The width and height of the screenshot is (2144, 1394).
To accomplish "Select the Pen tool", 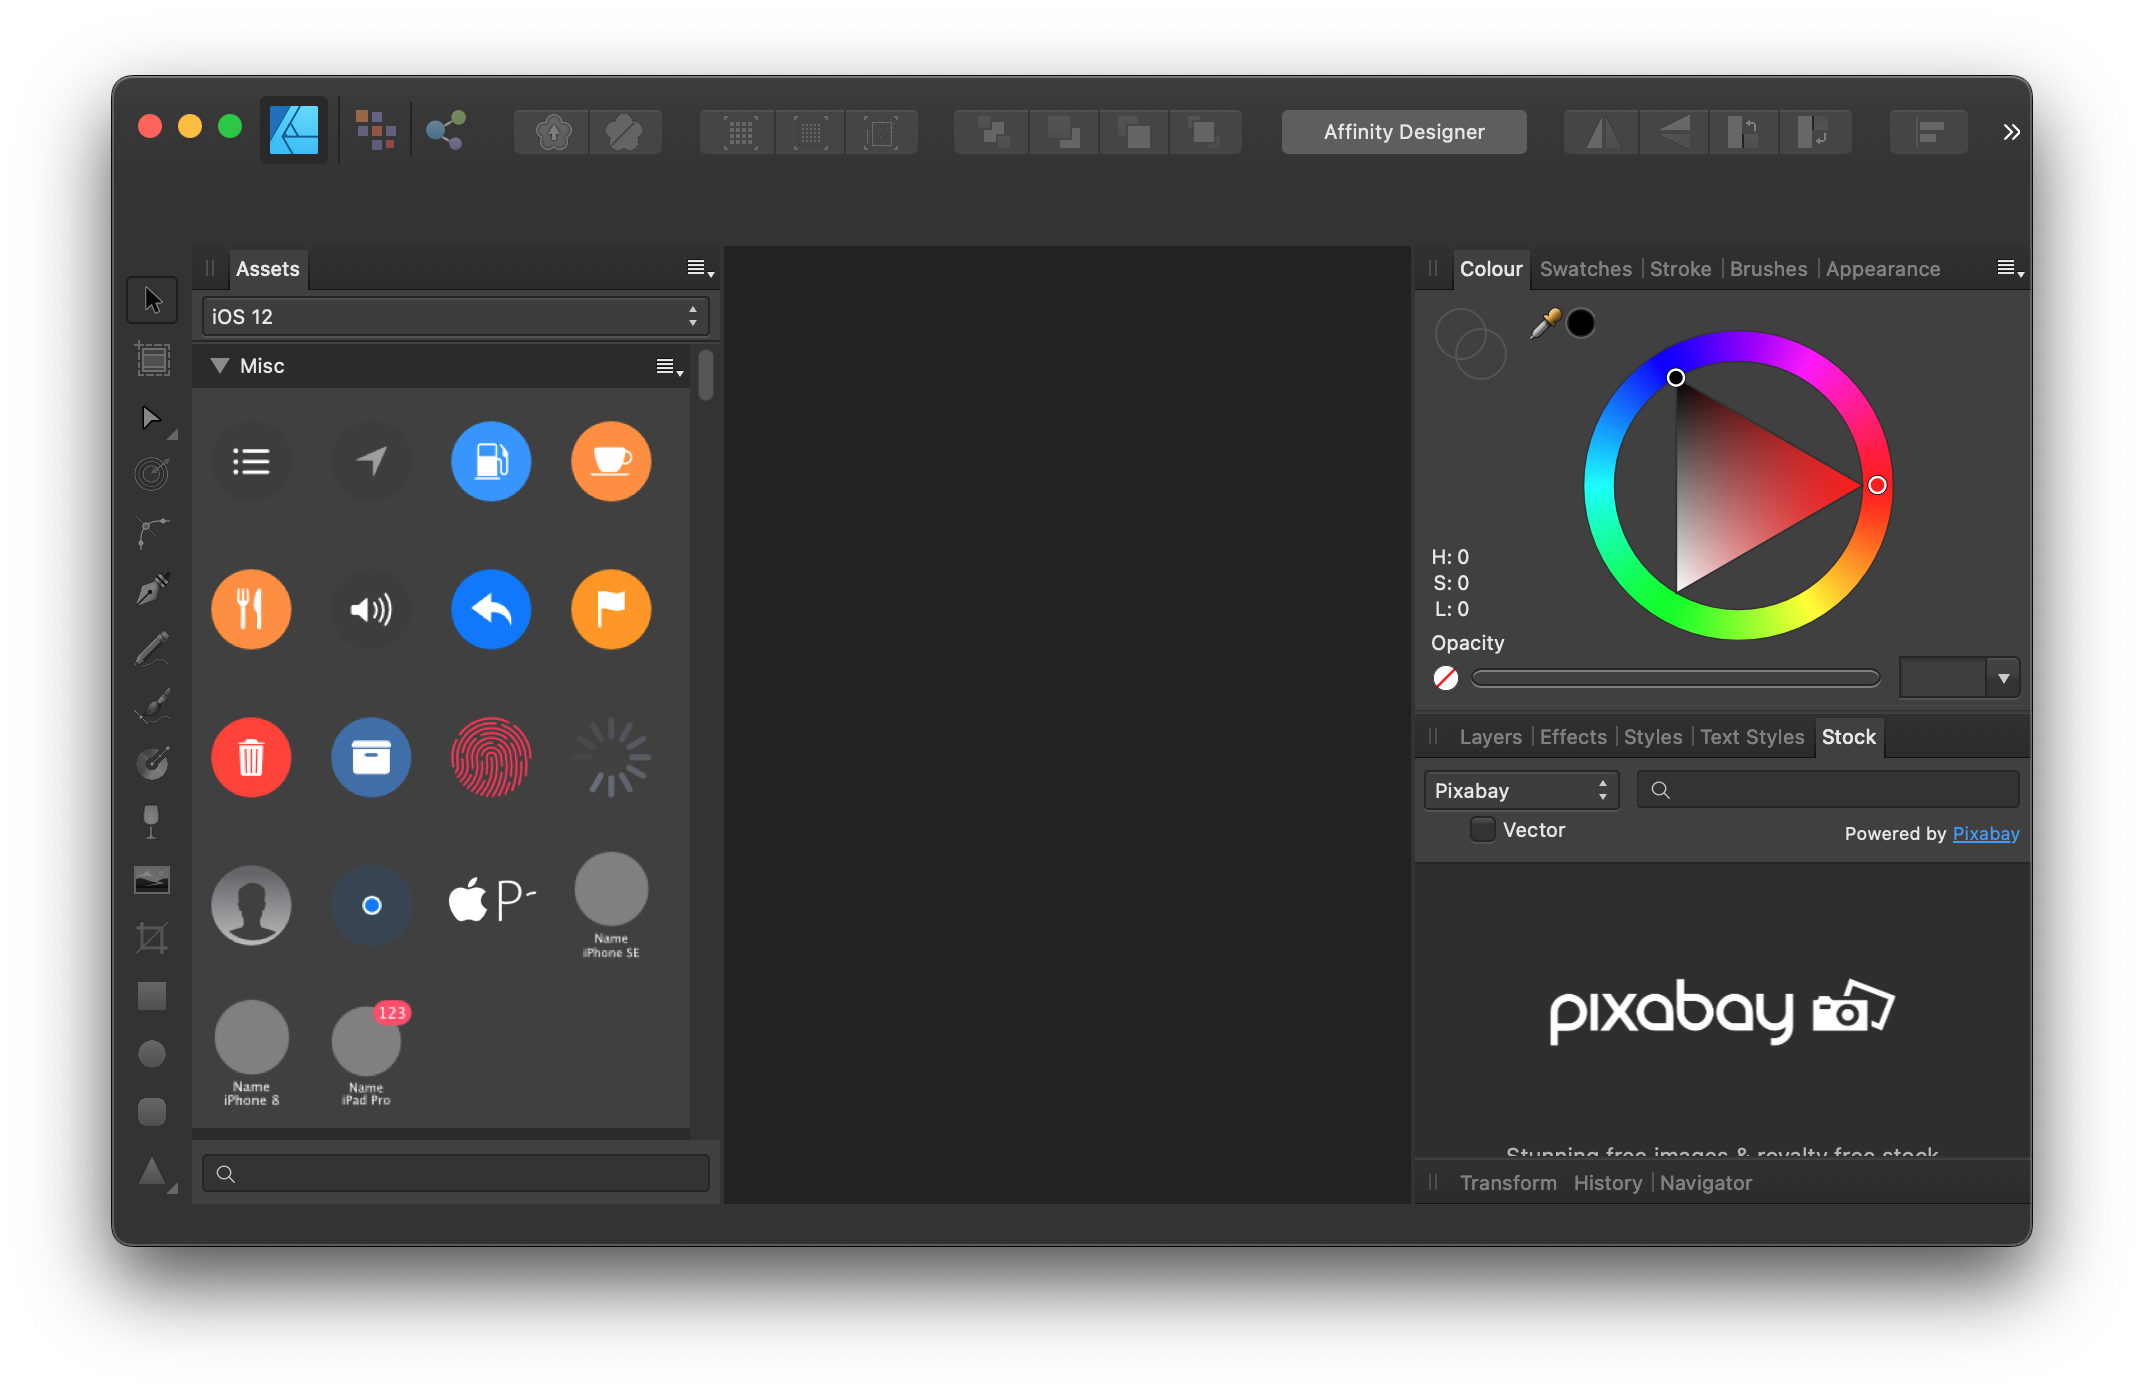I will [152, 590].
